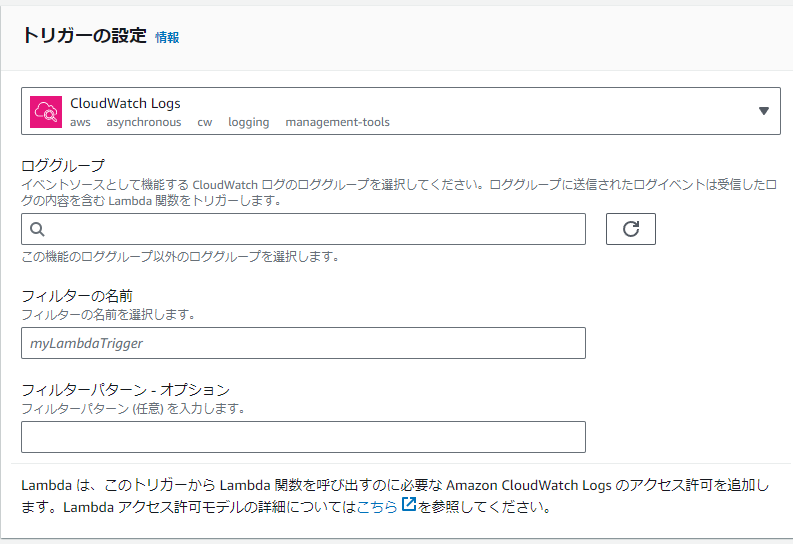
Task: Click the external link icon after こちら
Action: click(x=408, y=504)
